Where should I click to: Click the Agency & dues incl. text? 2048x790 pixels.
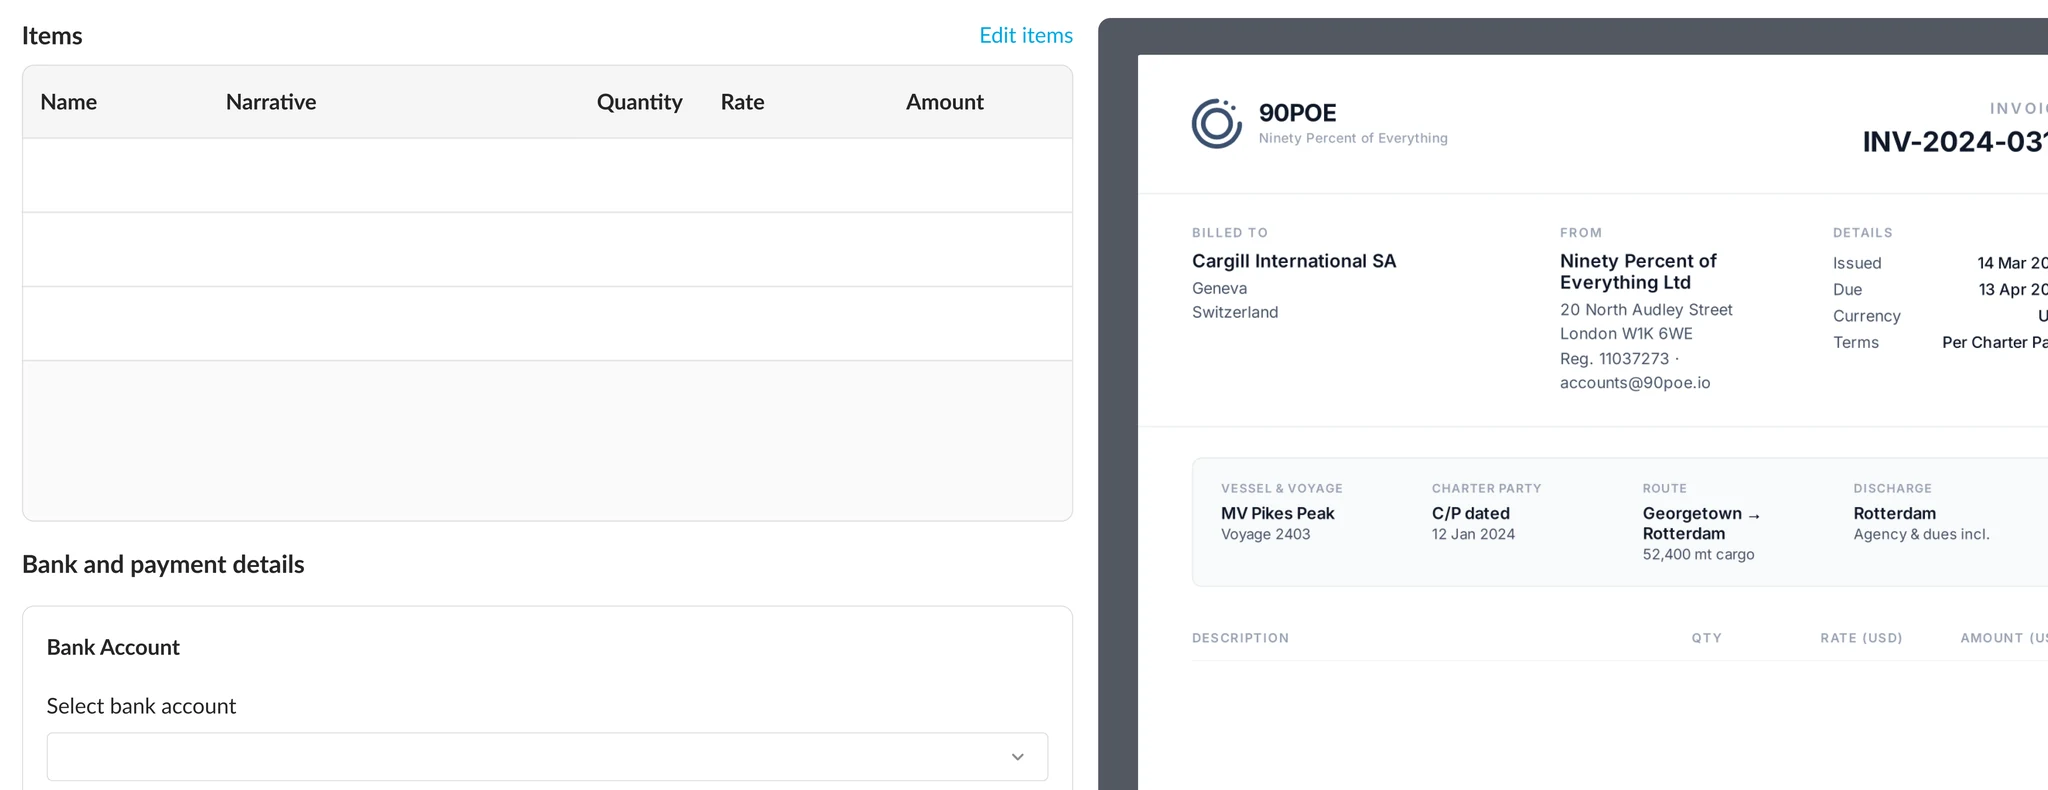pyautogui.click(x=1921, y=534)
